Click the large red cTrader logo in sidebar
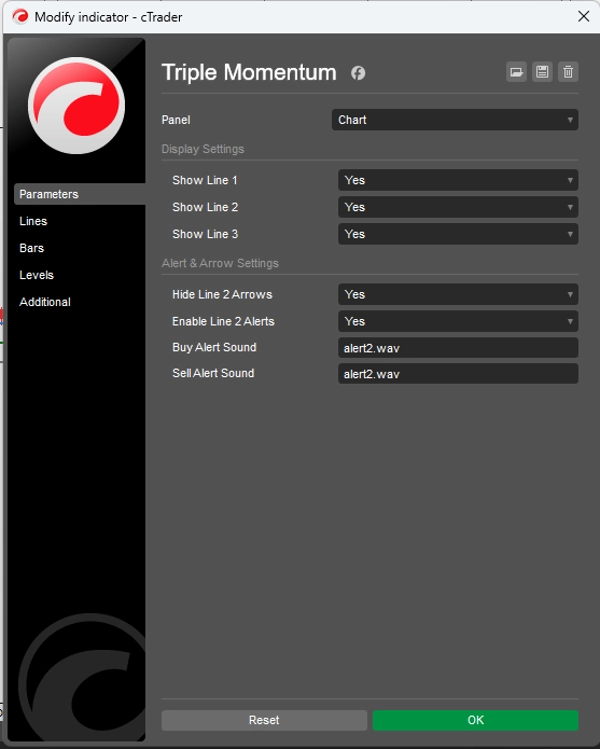600x749 pixels. pyautogui.click(x=76, y=106)
